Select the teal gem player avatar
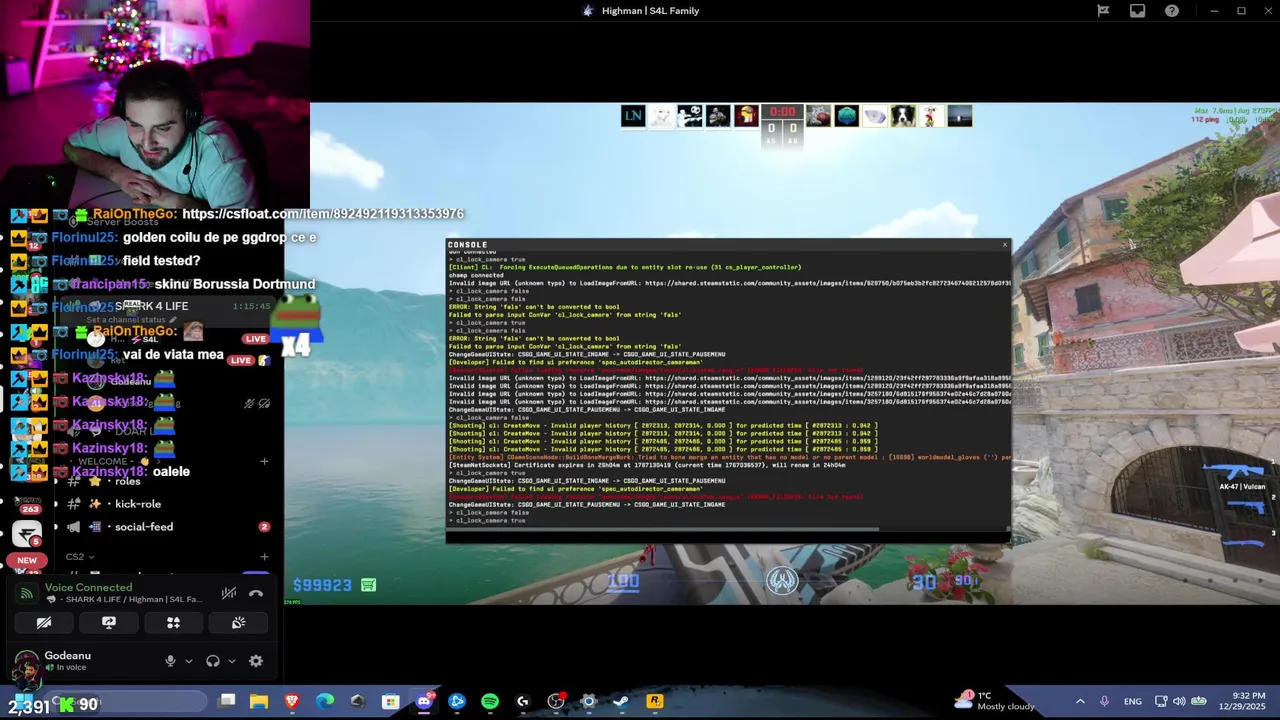The image size is (1280, 720). click(846, 116)
